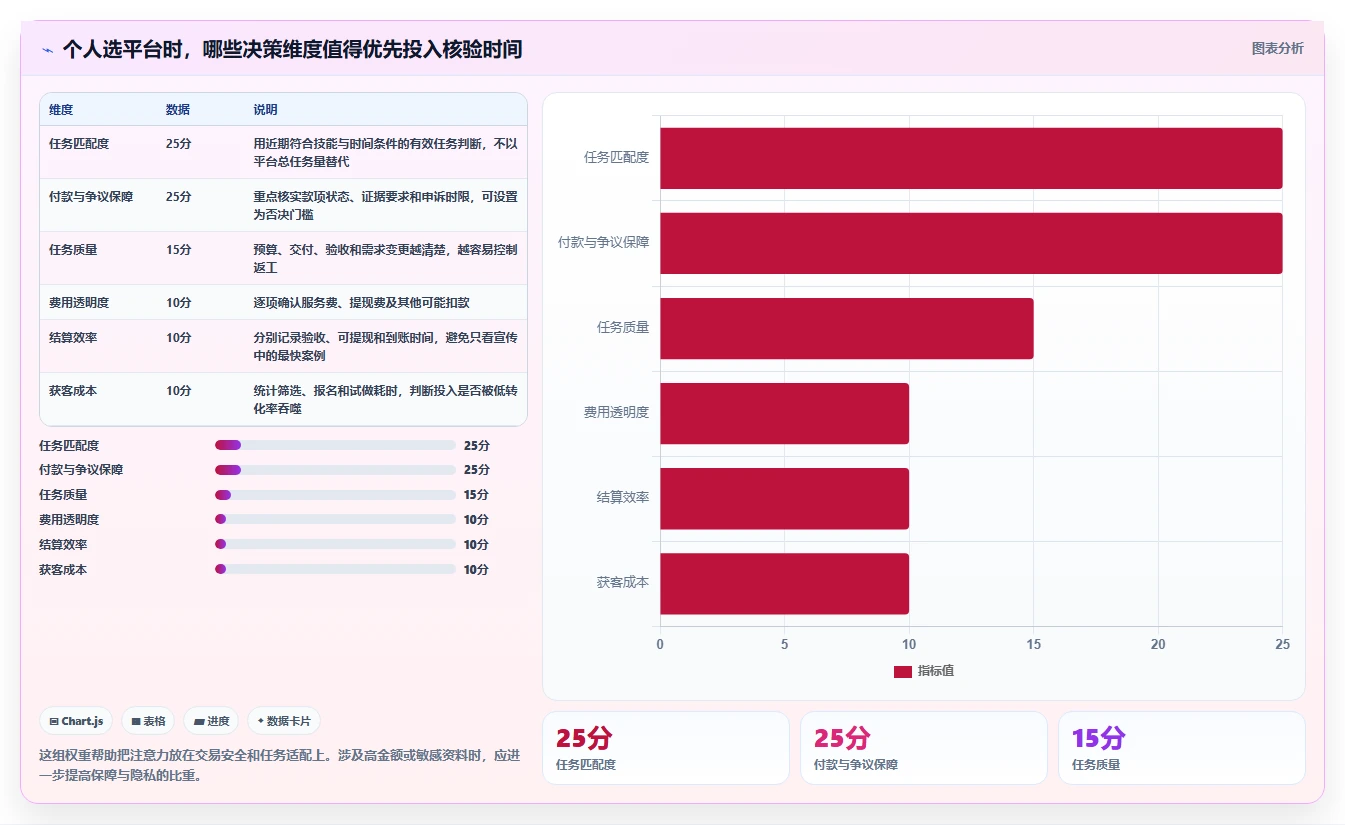Select 付款与争议保障 cell in the table
This screenshot has width=1345, height=825.
point(91,196)
